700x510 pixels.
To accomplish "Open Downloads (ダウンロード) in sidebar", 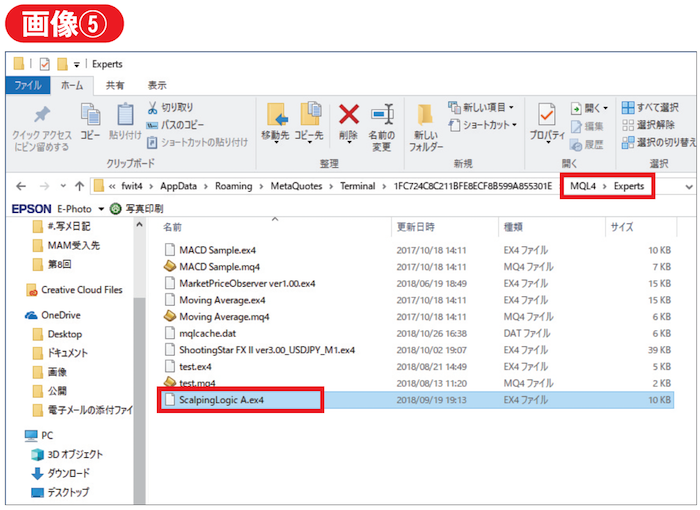I will (x=61, y=473).
